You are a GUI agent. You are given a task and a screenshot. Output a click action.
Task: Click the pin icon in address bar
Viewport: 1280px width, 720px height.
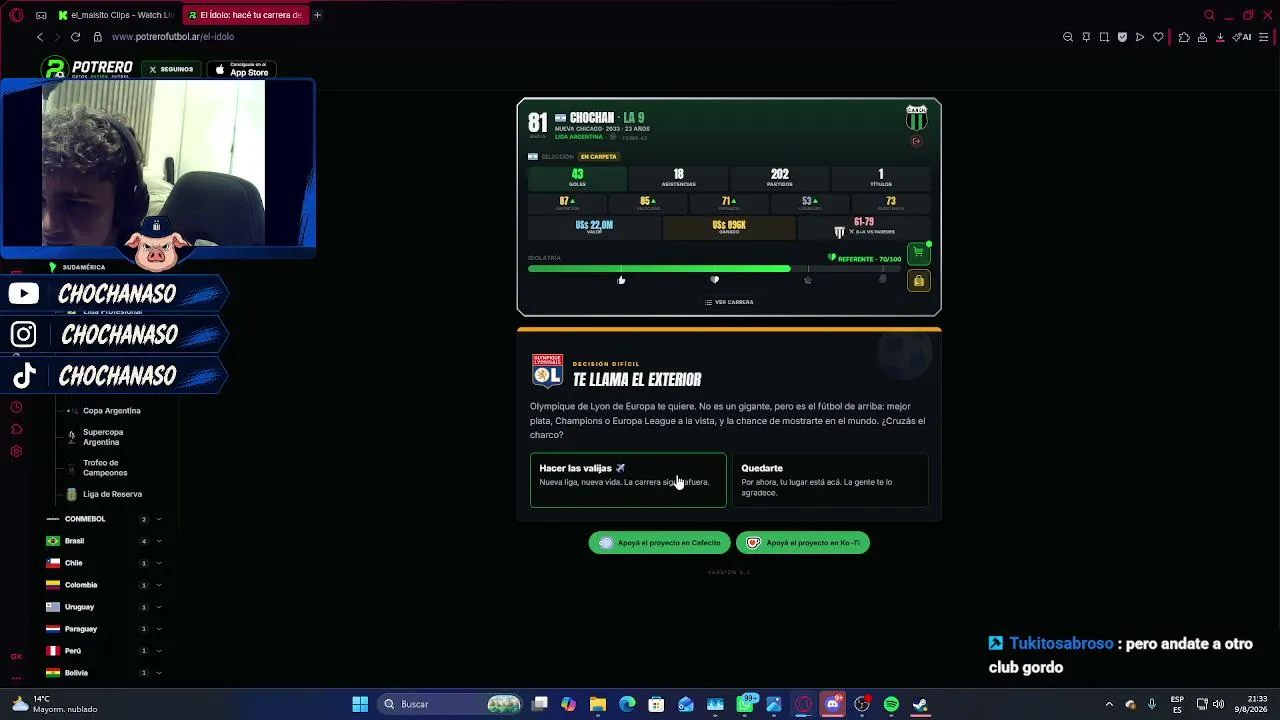pos(1086,37)
